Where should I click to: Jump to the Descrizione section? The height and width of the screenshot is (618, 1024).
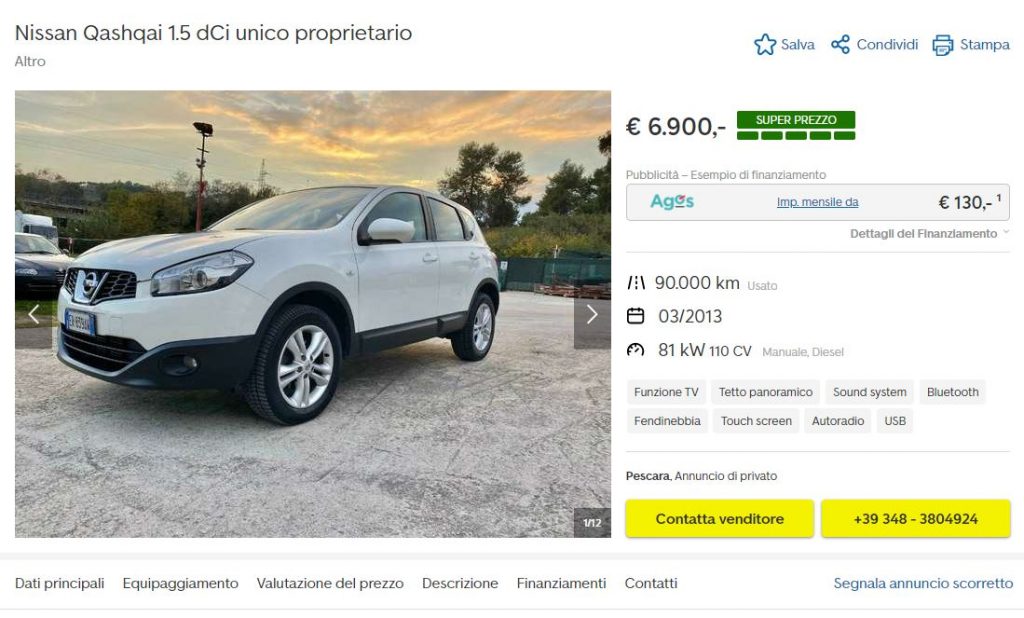[x=460, y=583]
